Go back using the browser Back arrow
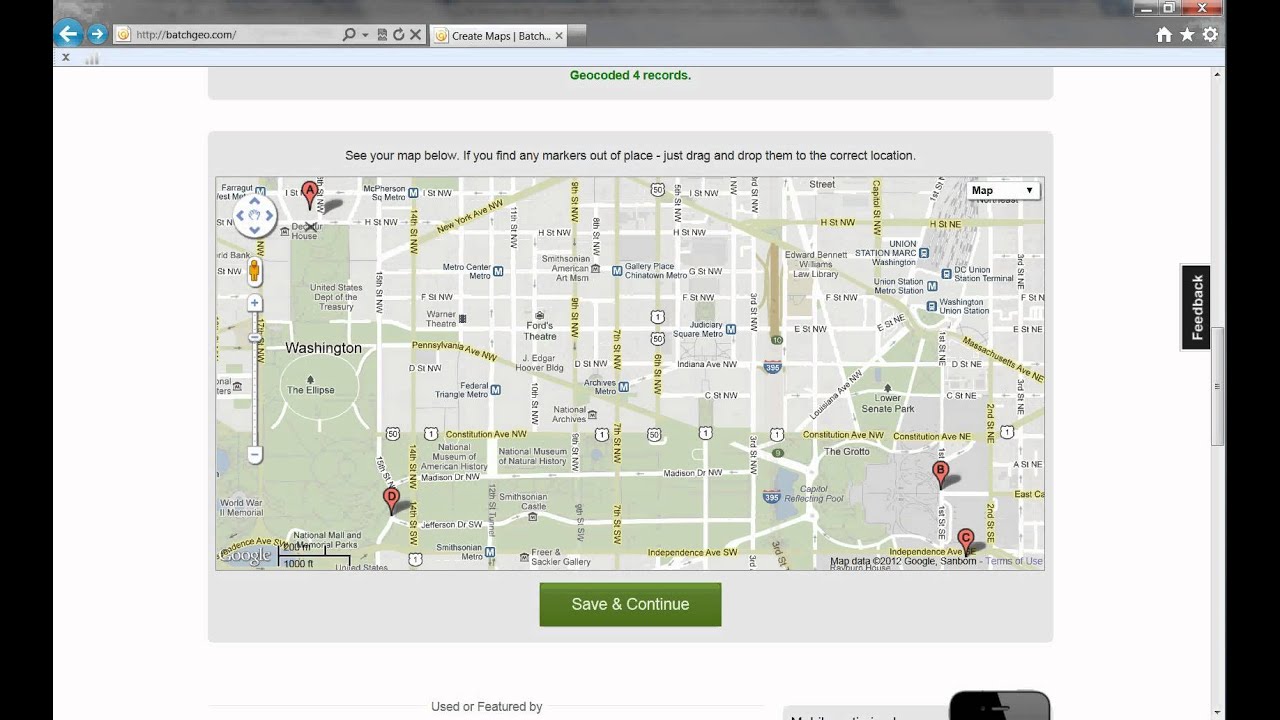 pyautogui.click(x=68, y=34)
